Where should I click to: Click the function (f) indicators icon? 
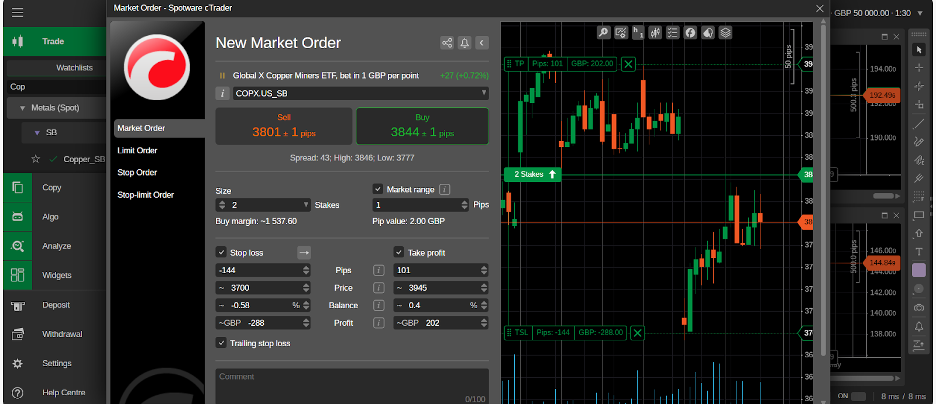(x=690, y=32)
